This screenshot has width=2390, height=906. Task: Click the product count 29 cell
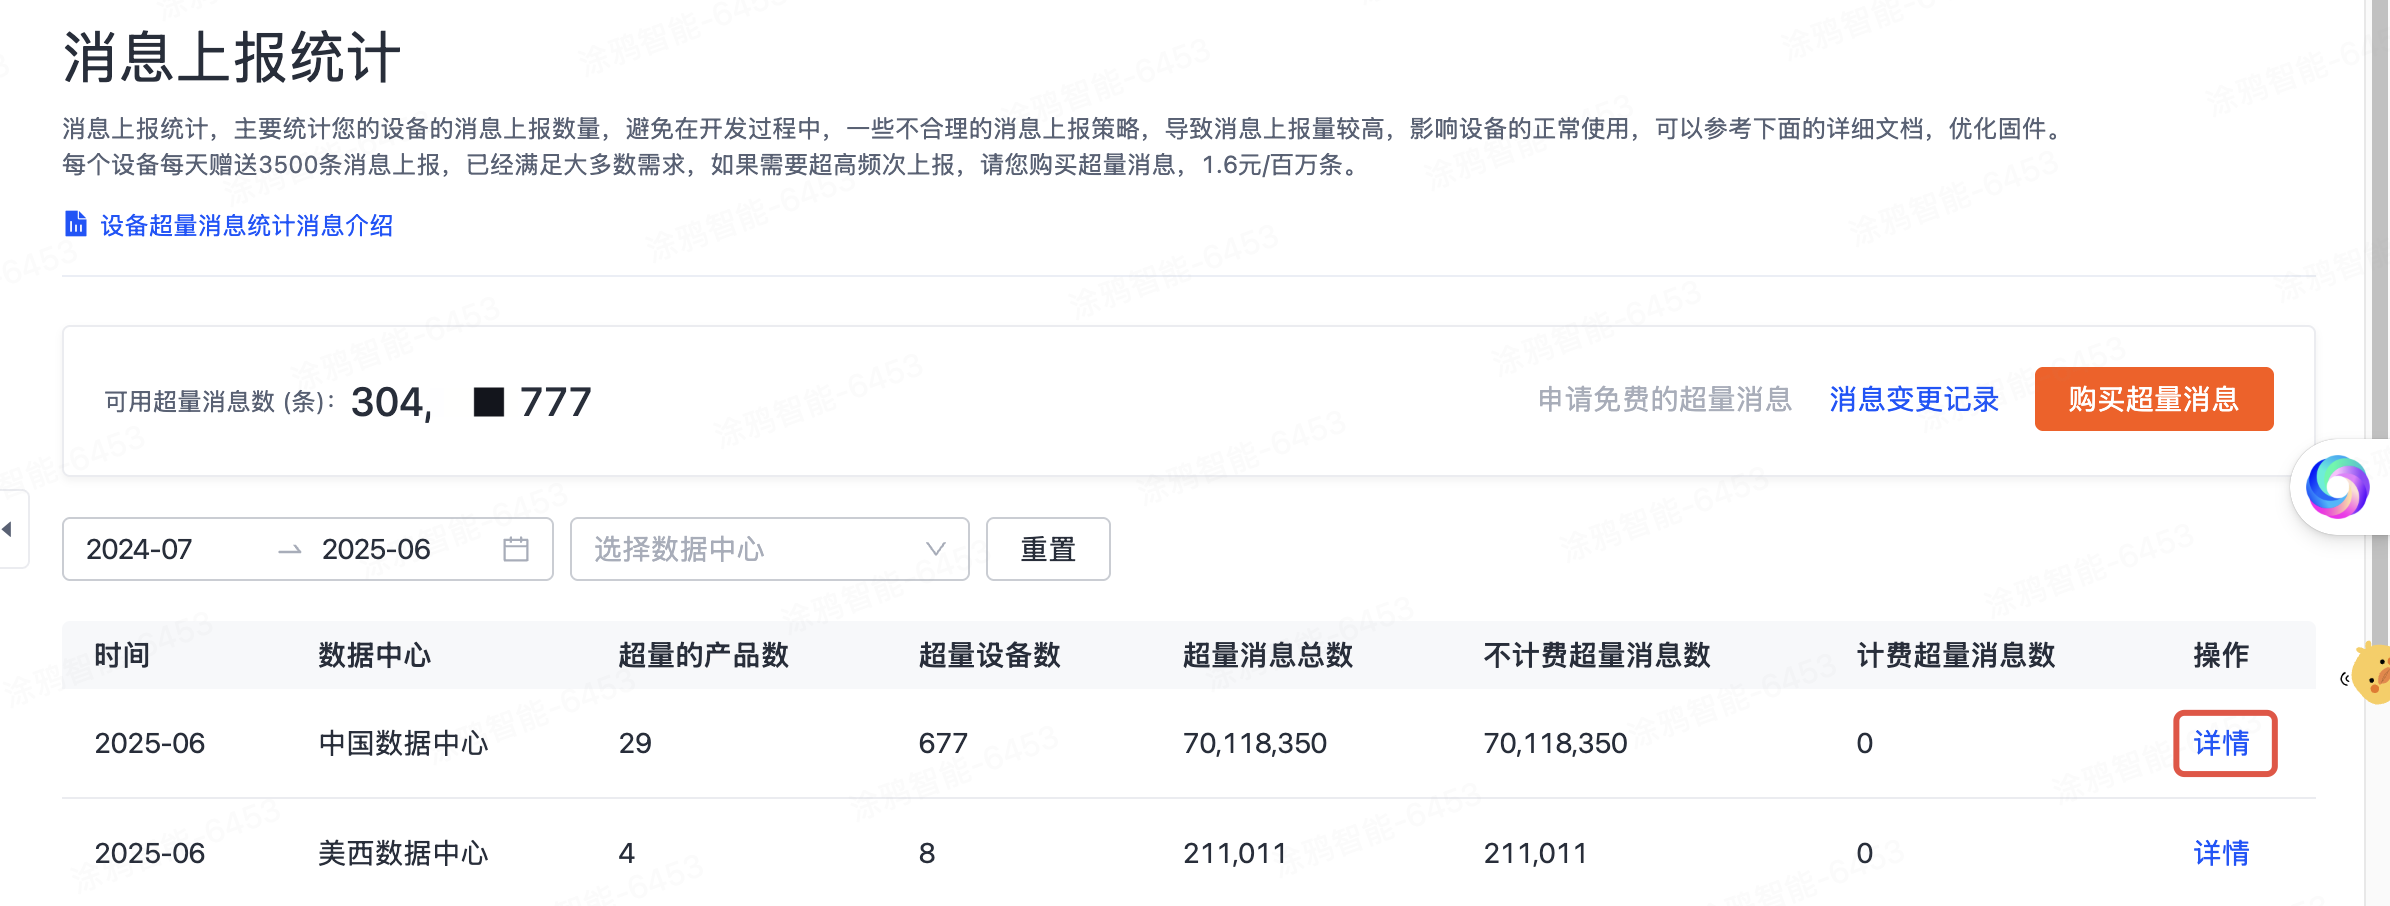coord(635,743)
